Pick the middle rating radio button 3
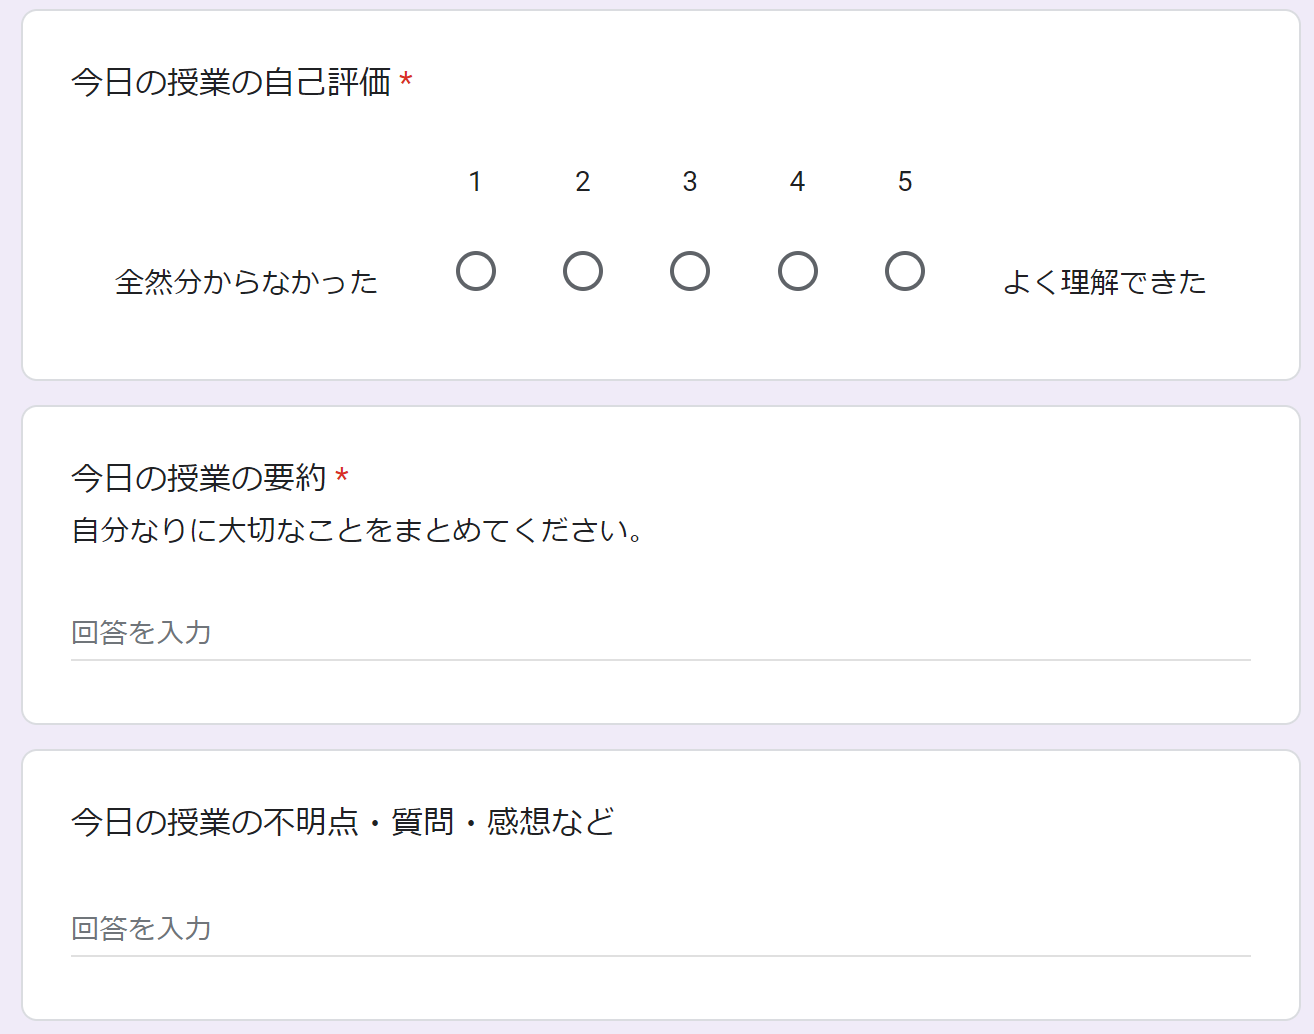This screenshot has height=1034, width=1314. click(x=690, y=271)
